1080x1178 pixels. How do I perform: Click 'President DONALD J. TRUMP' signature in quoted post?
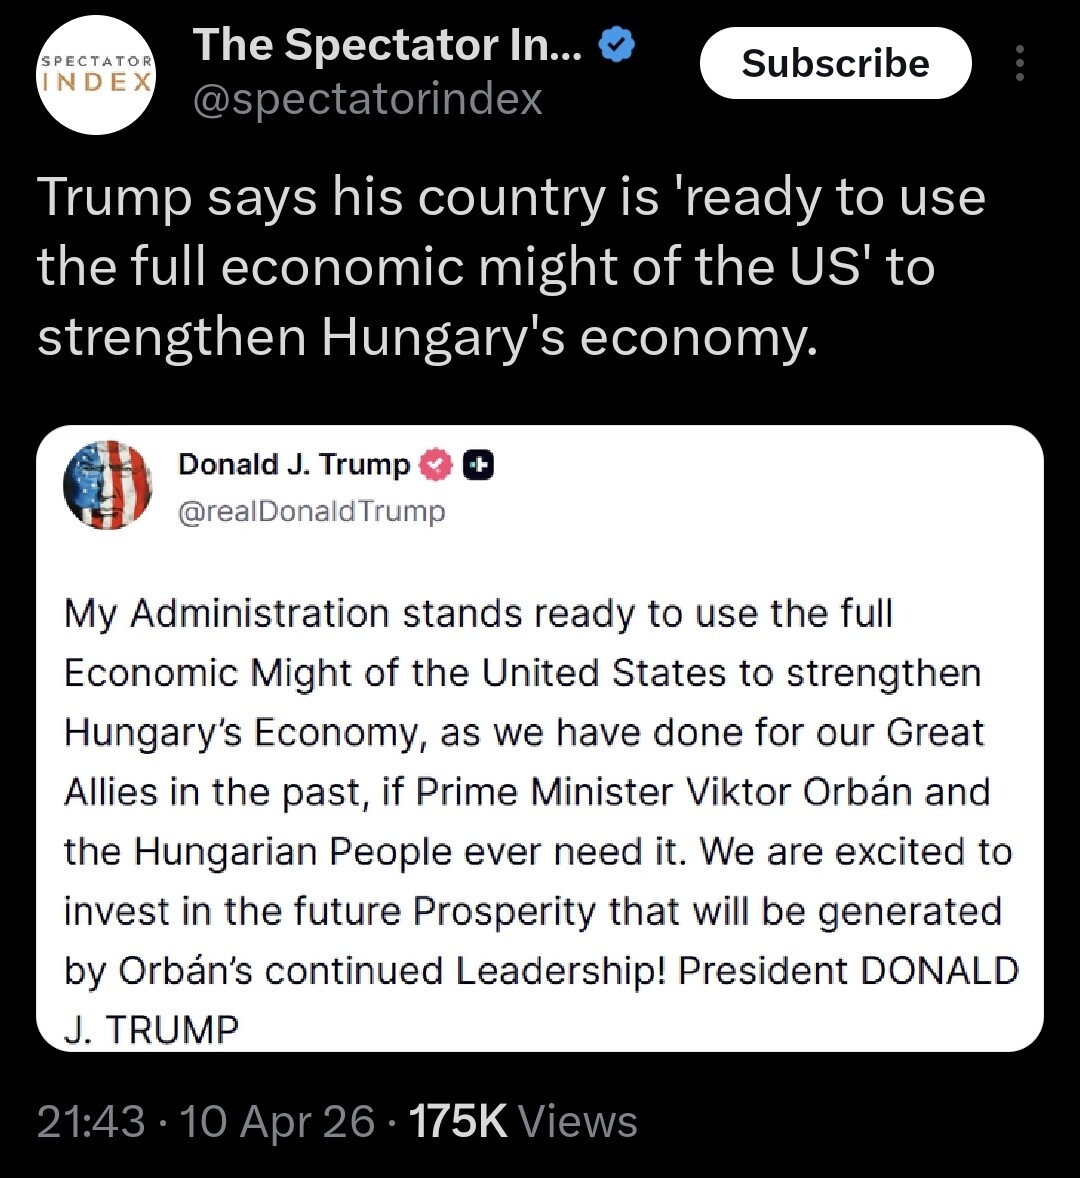[x=848, y=971]
